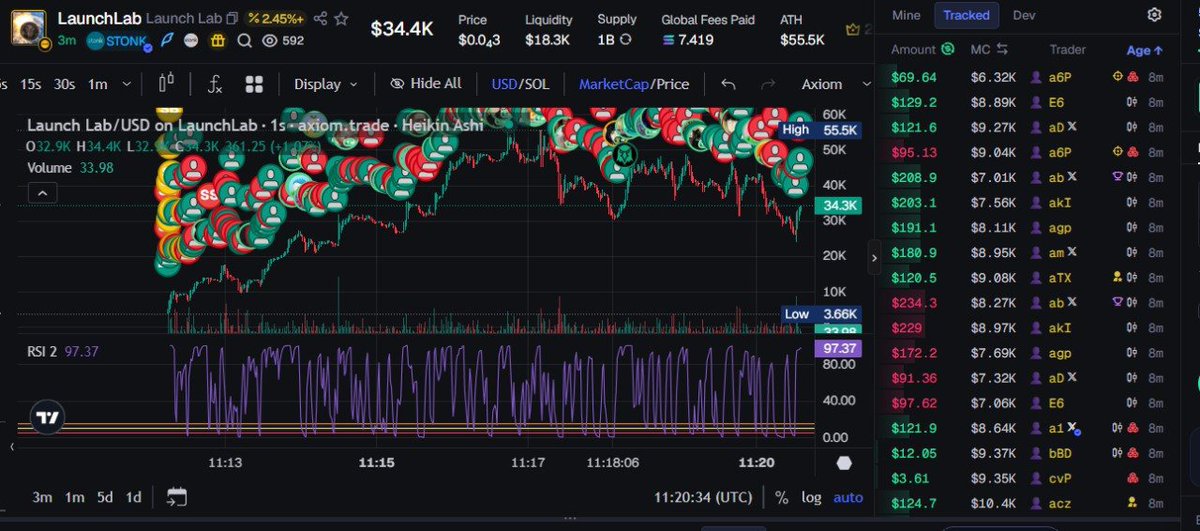Viewport: 1200px width, 531px height.
Task: Share the LaunchLab token via share icon
Action: coord(320,19)
